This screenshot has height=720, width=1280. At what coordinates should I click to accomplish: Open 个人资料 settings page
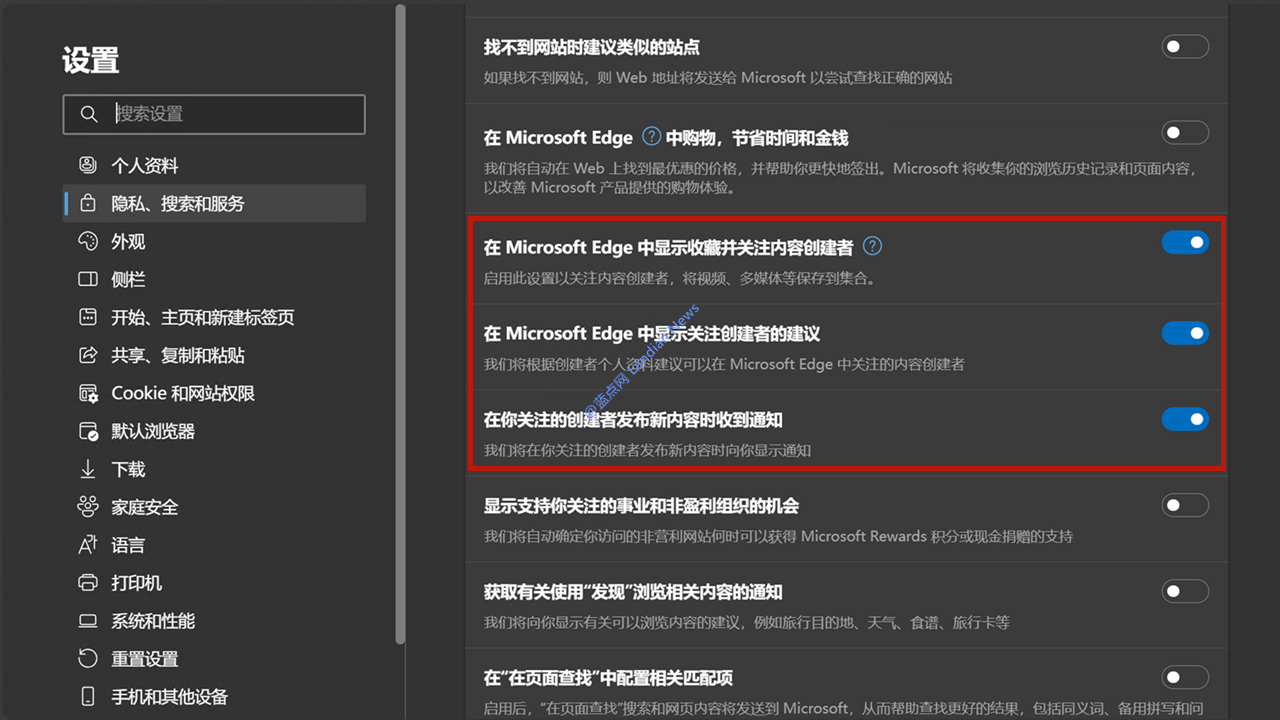tap(214, 165)
